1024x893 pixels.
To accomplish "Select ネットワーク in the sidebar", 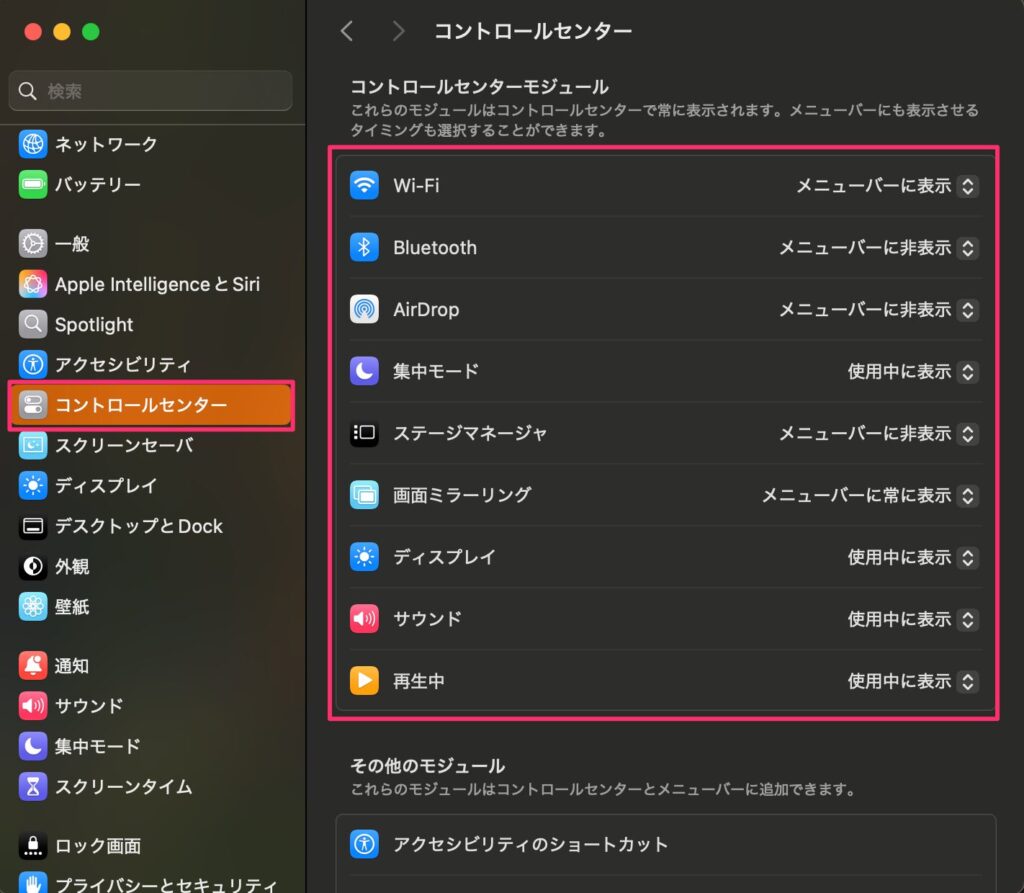I will click(x=105, y=144).
